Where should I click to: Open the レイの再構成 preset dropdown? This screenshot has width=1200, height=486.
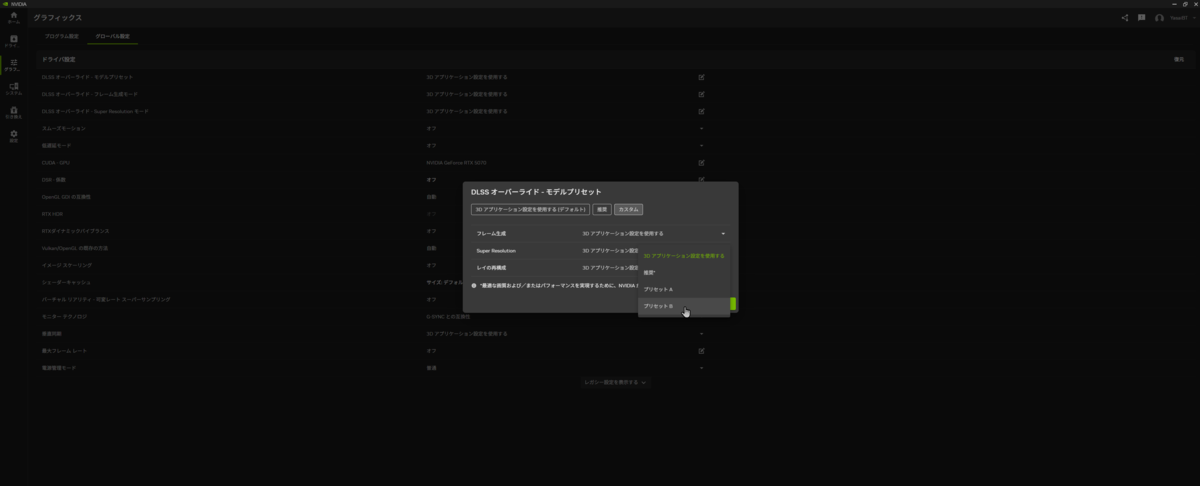[610, 267]
